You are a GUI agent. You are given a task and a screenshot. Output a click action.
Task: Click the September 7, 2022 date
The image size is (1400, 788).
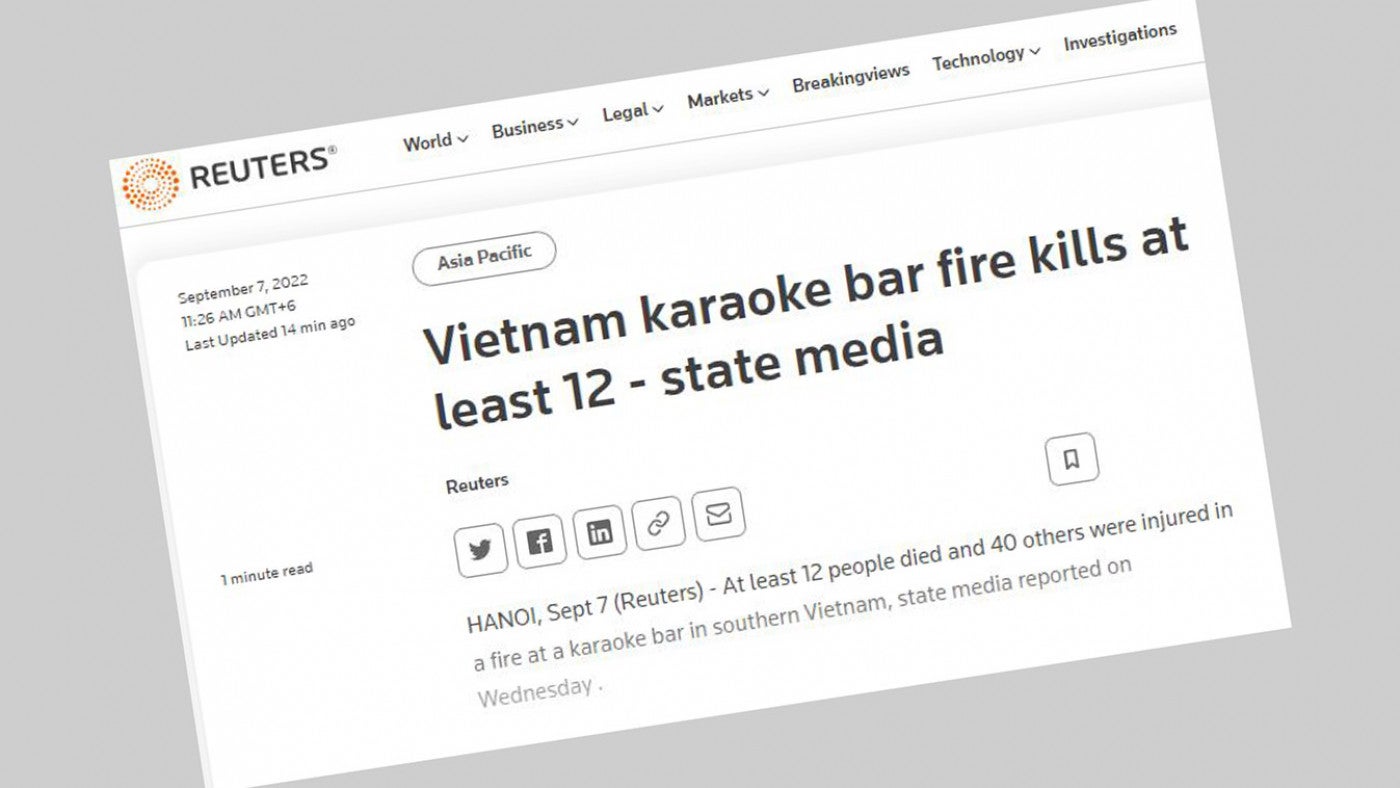[243, 289]
